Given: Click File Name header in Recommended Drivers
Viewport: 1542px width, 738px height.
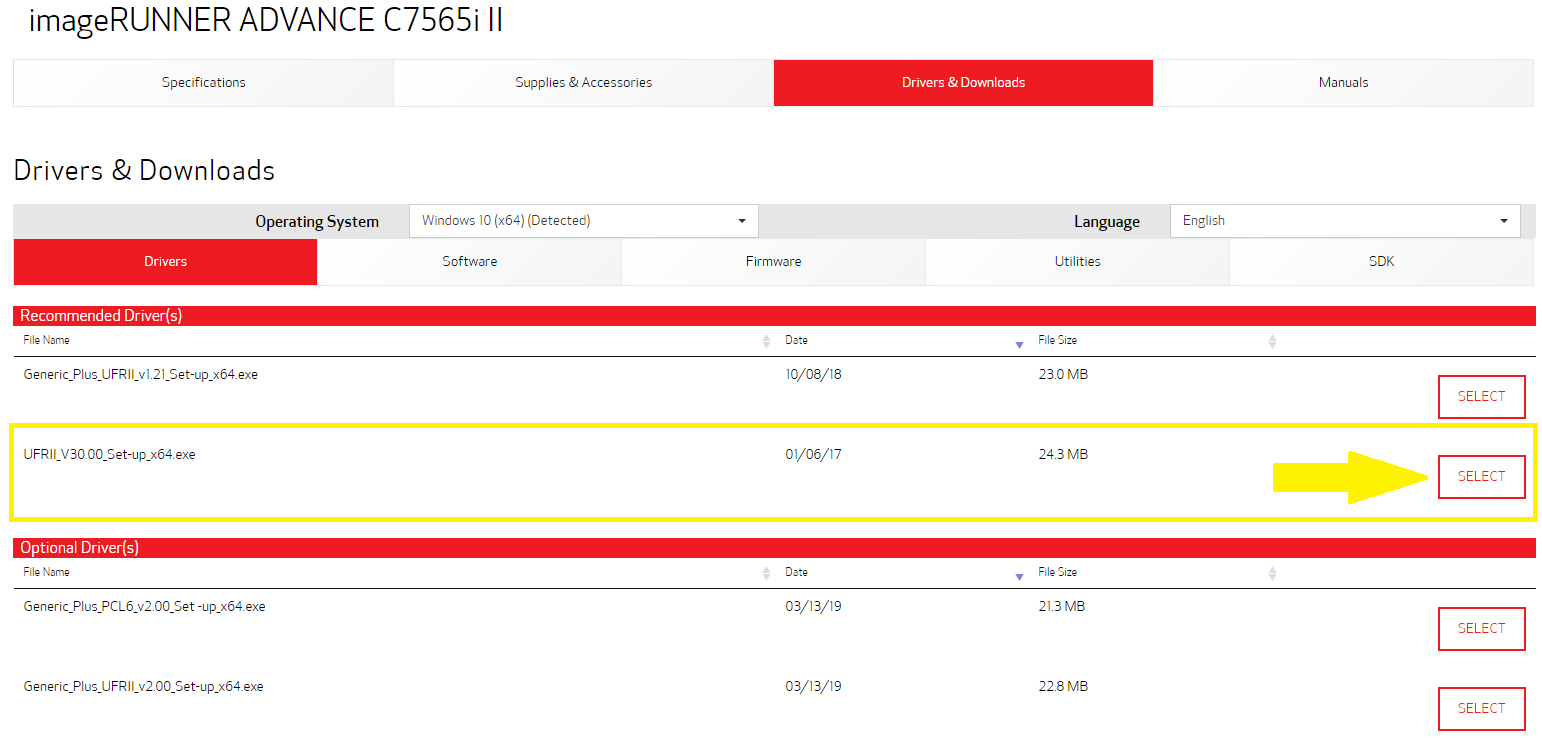Looking at the screenshot, I should click(x=46, y=340).
